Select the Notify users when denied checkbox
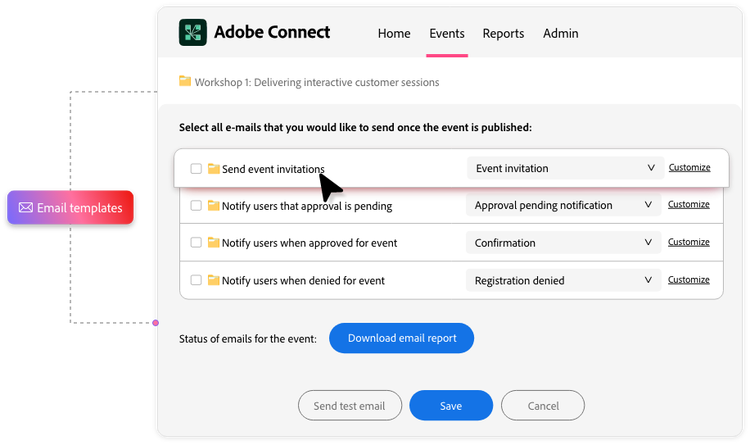Screen dimensions: 750x445 click(196, 281)
